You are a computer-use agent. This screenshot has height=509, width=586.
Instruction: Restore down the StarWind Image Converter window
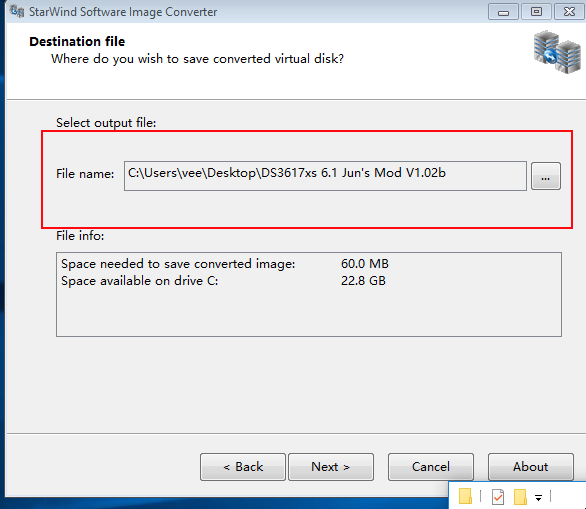point(536,12)
